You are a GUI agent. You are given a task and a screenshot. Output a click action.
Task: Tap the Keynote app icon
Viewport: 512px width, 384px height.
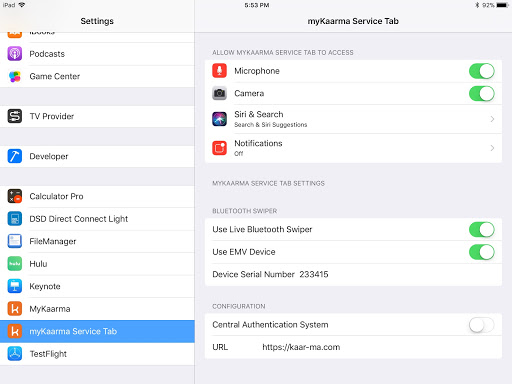click(x=15, y=286)
